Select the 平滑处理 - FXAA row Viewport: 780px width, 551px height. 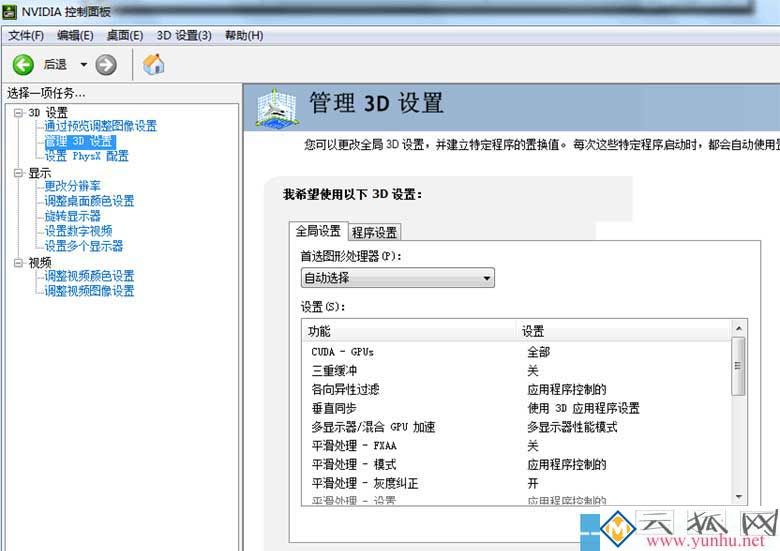[516, 446]
